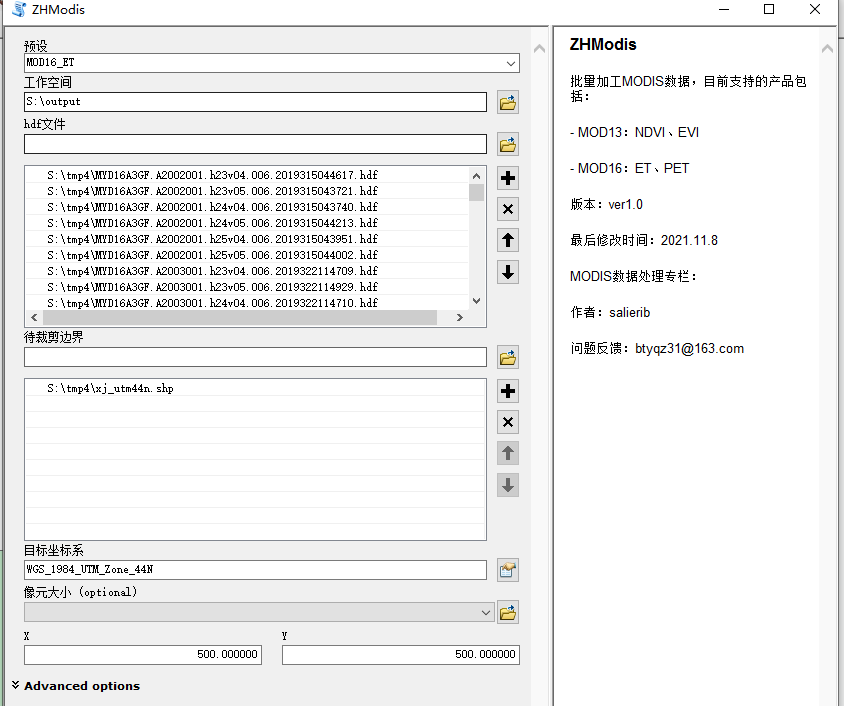Maximize the ZHModis window
The image size is (844, 706).
[x=769, y=10]
